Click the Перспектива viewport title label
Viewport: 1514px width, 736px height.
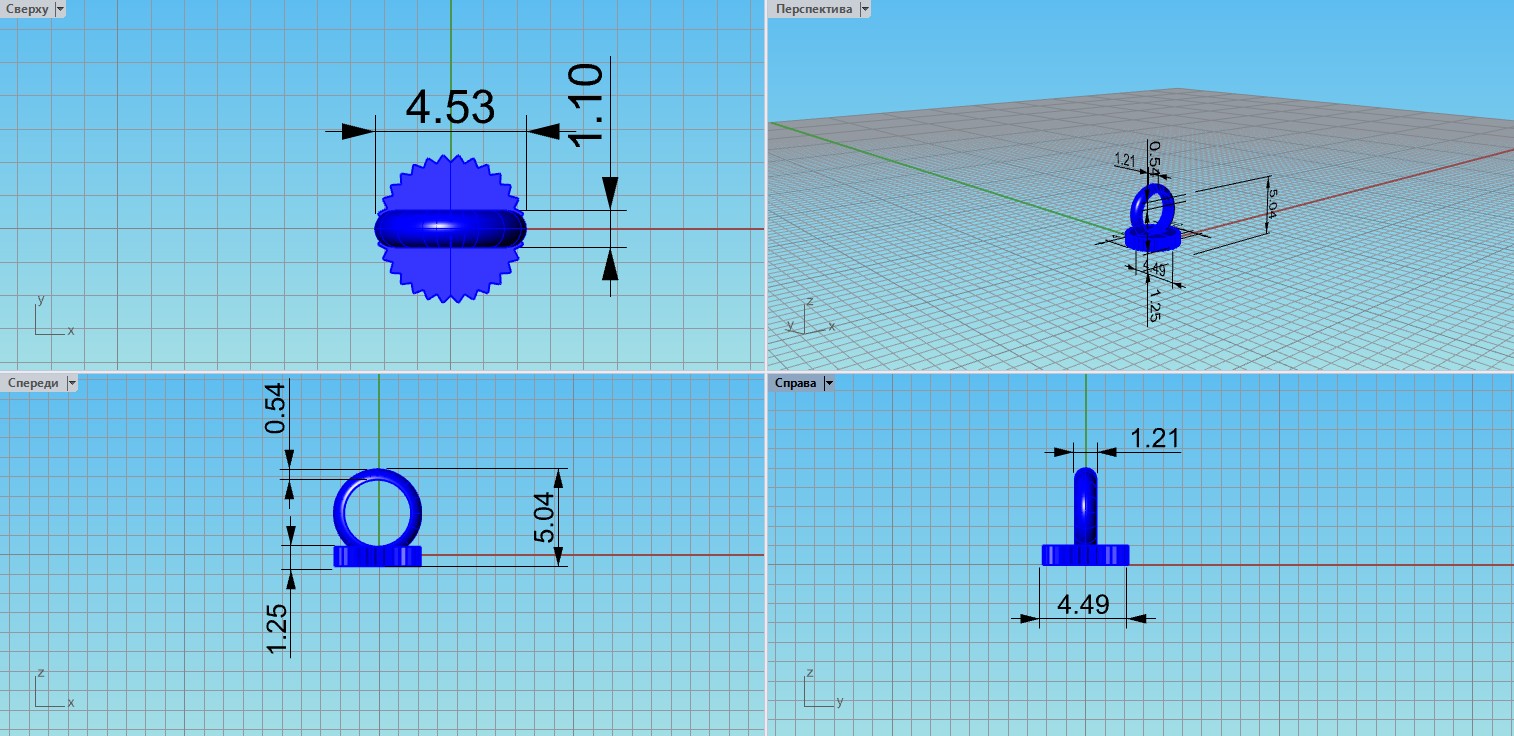[813, 9]
